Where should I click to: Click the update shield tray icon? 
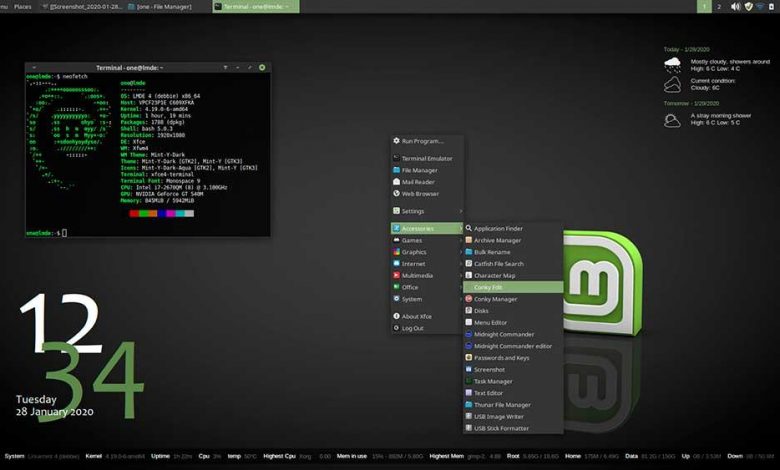click(x=748, y=6)
